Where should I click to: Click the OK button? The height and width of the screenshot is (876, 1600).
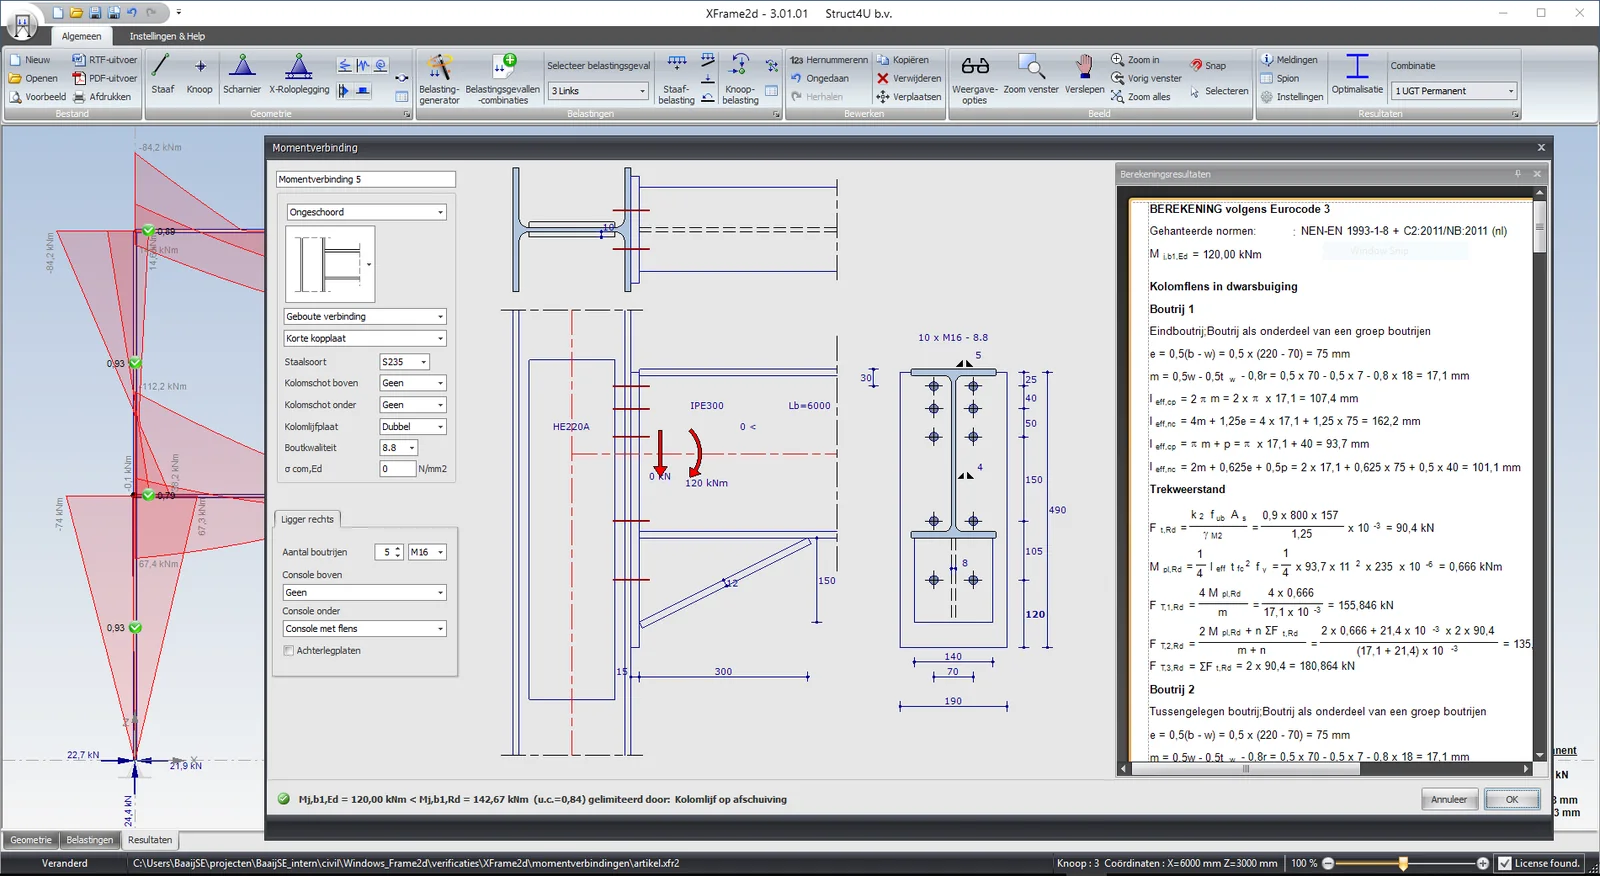1512,799
